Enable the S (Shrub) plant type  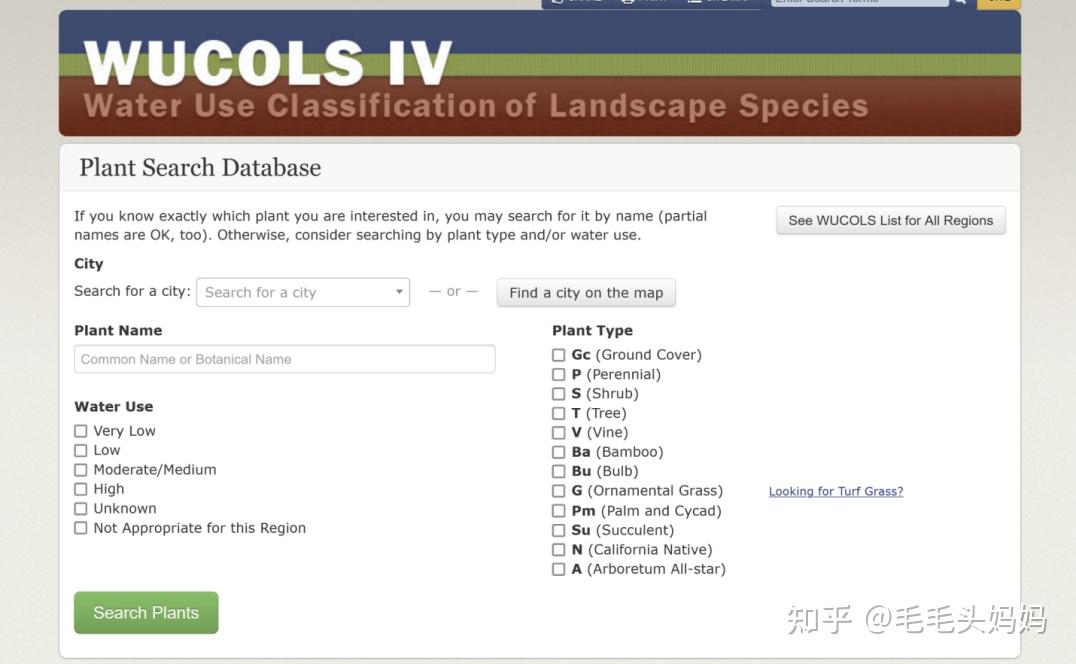(x=559, y=394)
